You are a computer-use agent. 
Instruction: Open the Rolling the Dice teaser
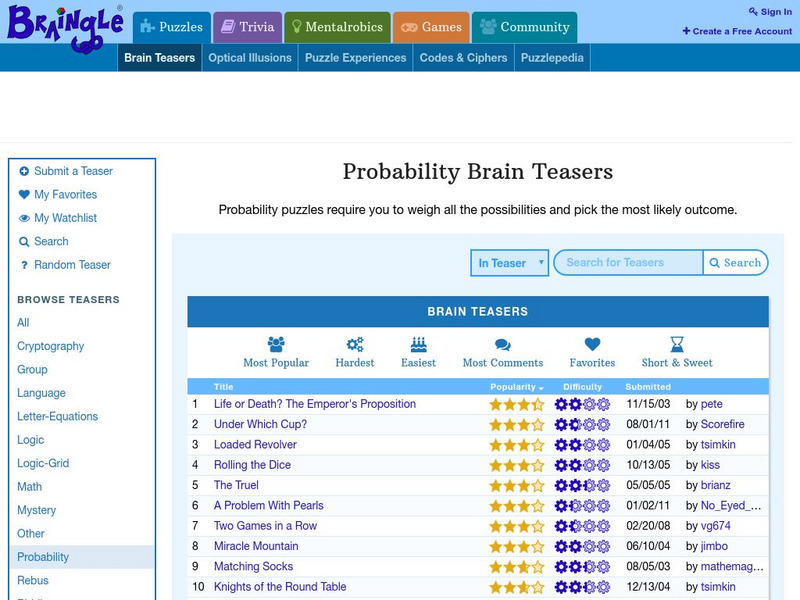pos(252,465)
